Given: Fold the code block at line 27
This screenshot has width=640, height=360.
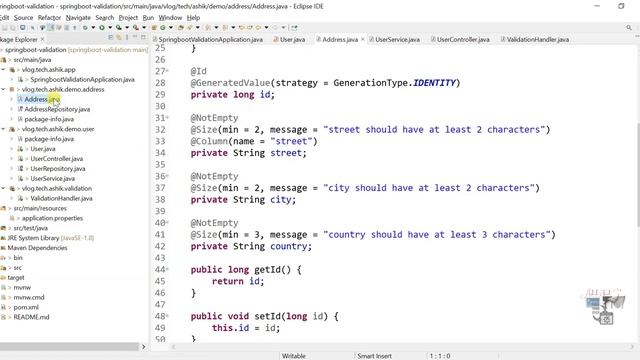Looking at the screenshot, I should (x=167, y=71).
